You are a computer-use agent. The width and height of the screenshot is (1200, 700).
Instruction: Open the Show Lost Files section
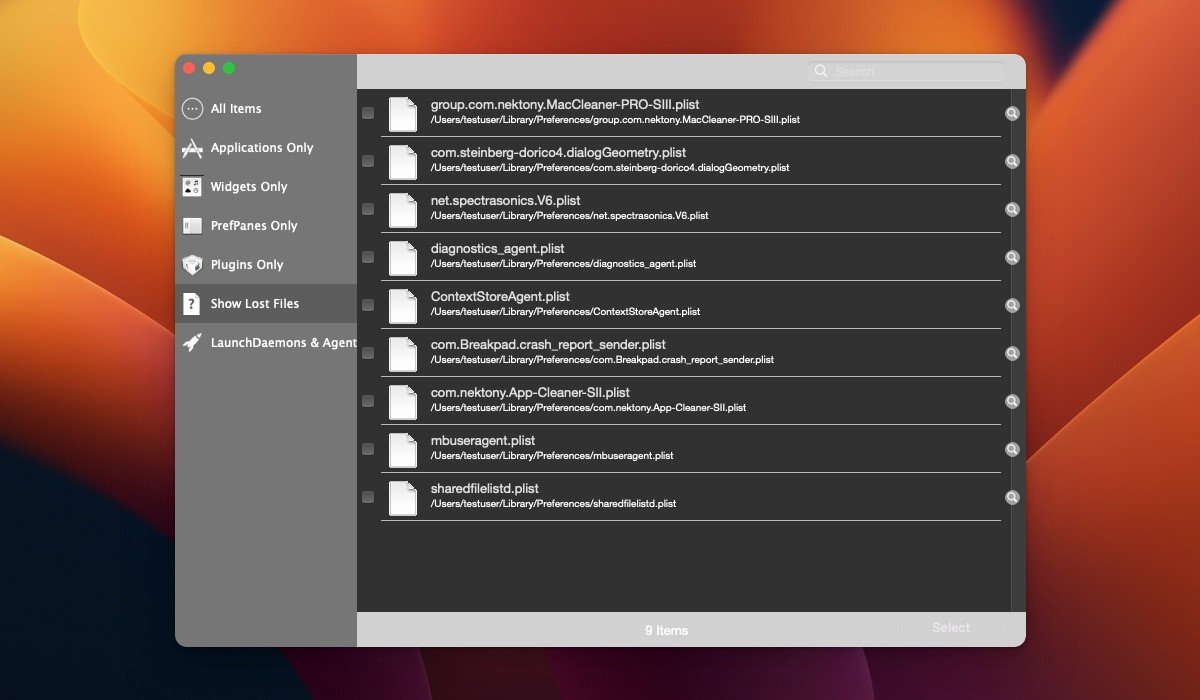[x=254, y=304]
